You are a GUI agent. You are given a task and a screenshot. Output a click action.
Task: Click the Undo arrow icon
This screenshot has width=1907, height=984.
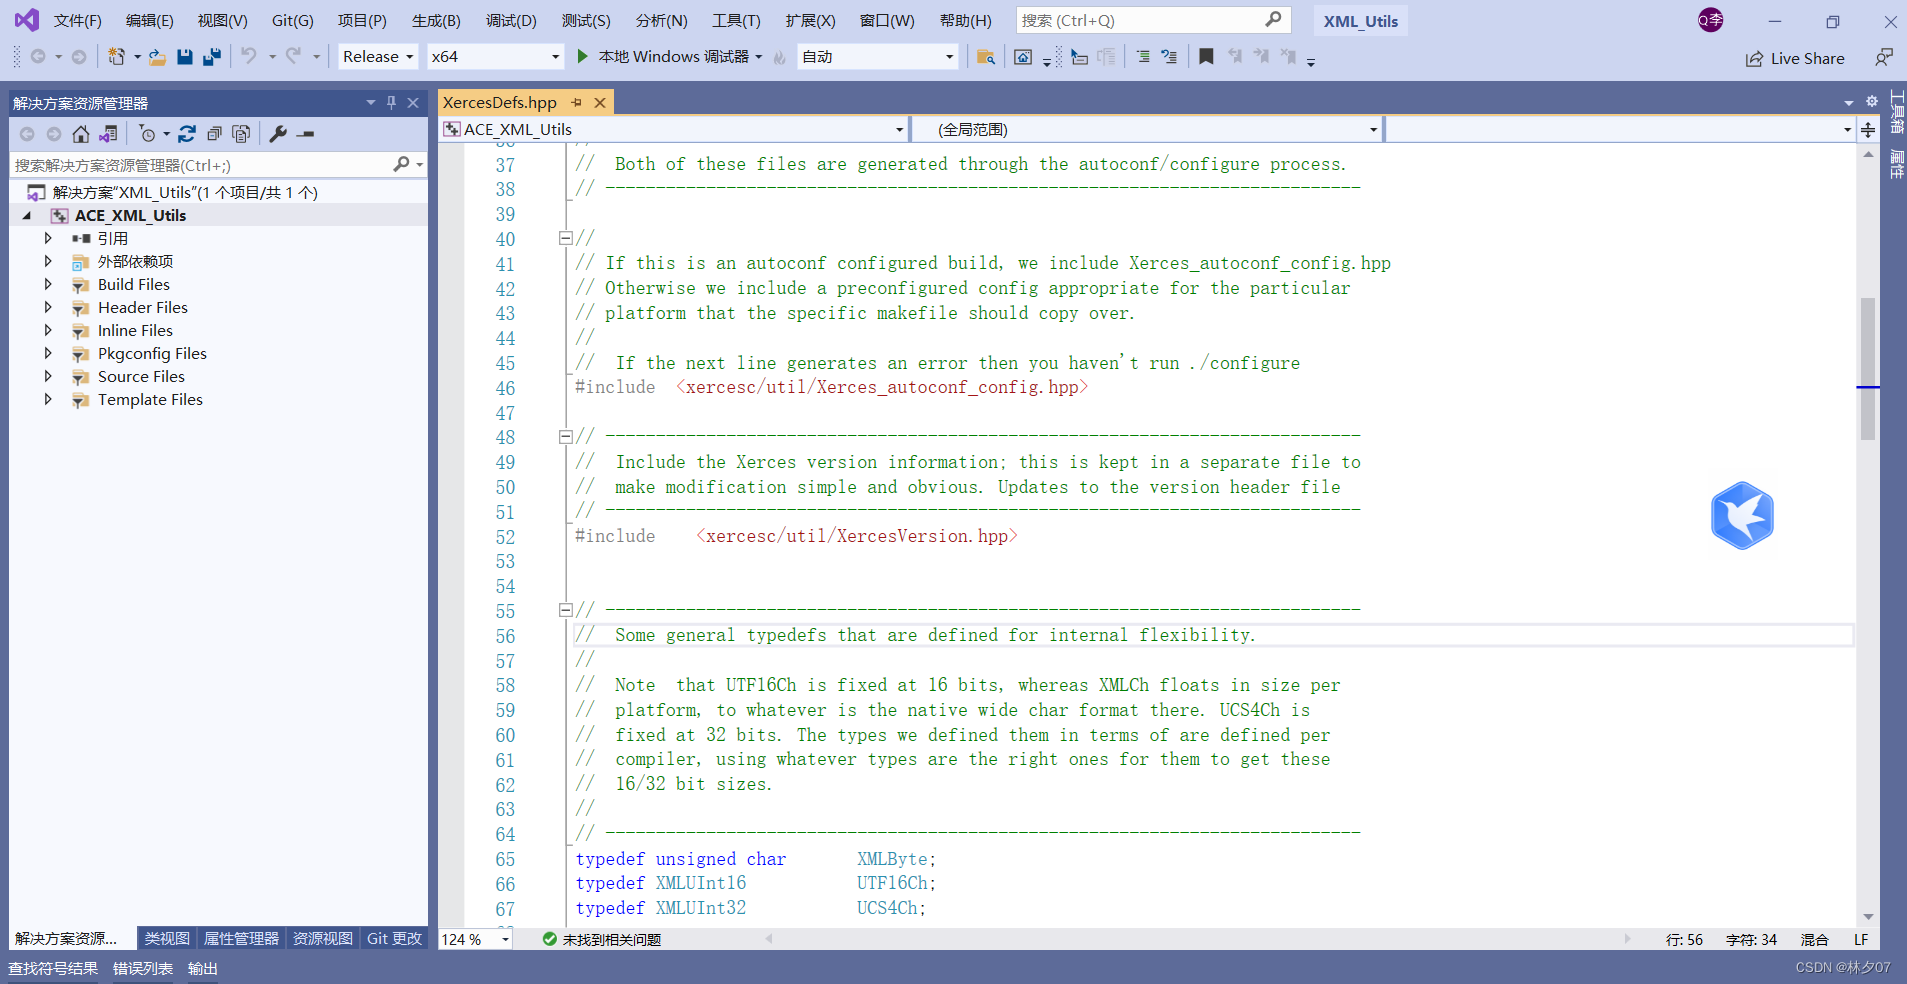[249, 57]
